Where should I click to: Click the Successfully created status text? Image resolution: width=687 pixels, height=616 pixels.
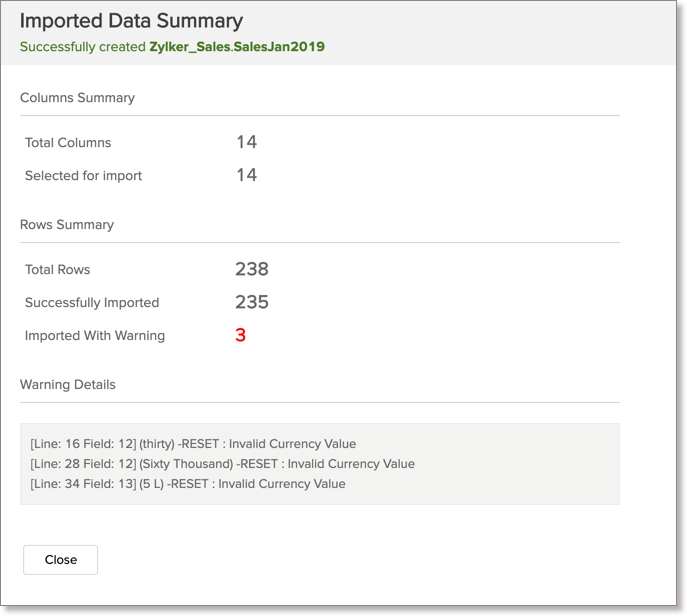[x=82, y=47]
